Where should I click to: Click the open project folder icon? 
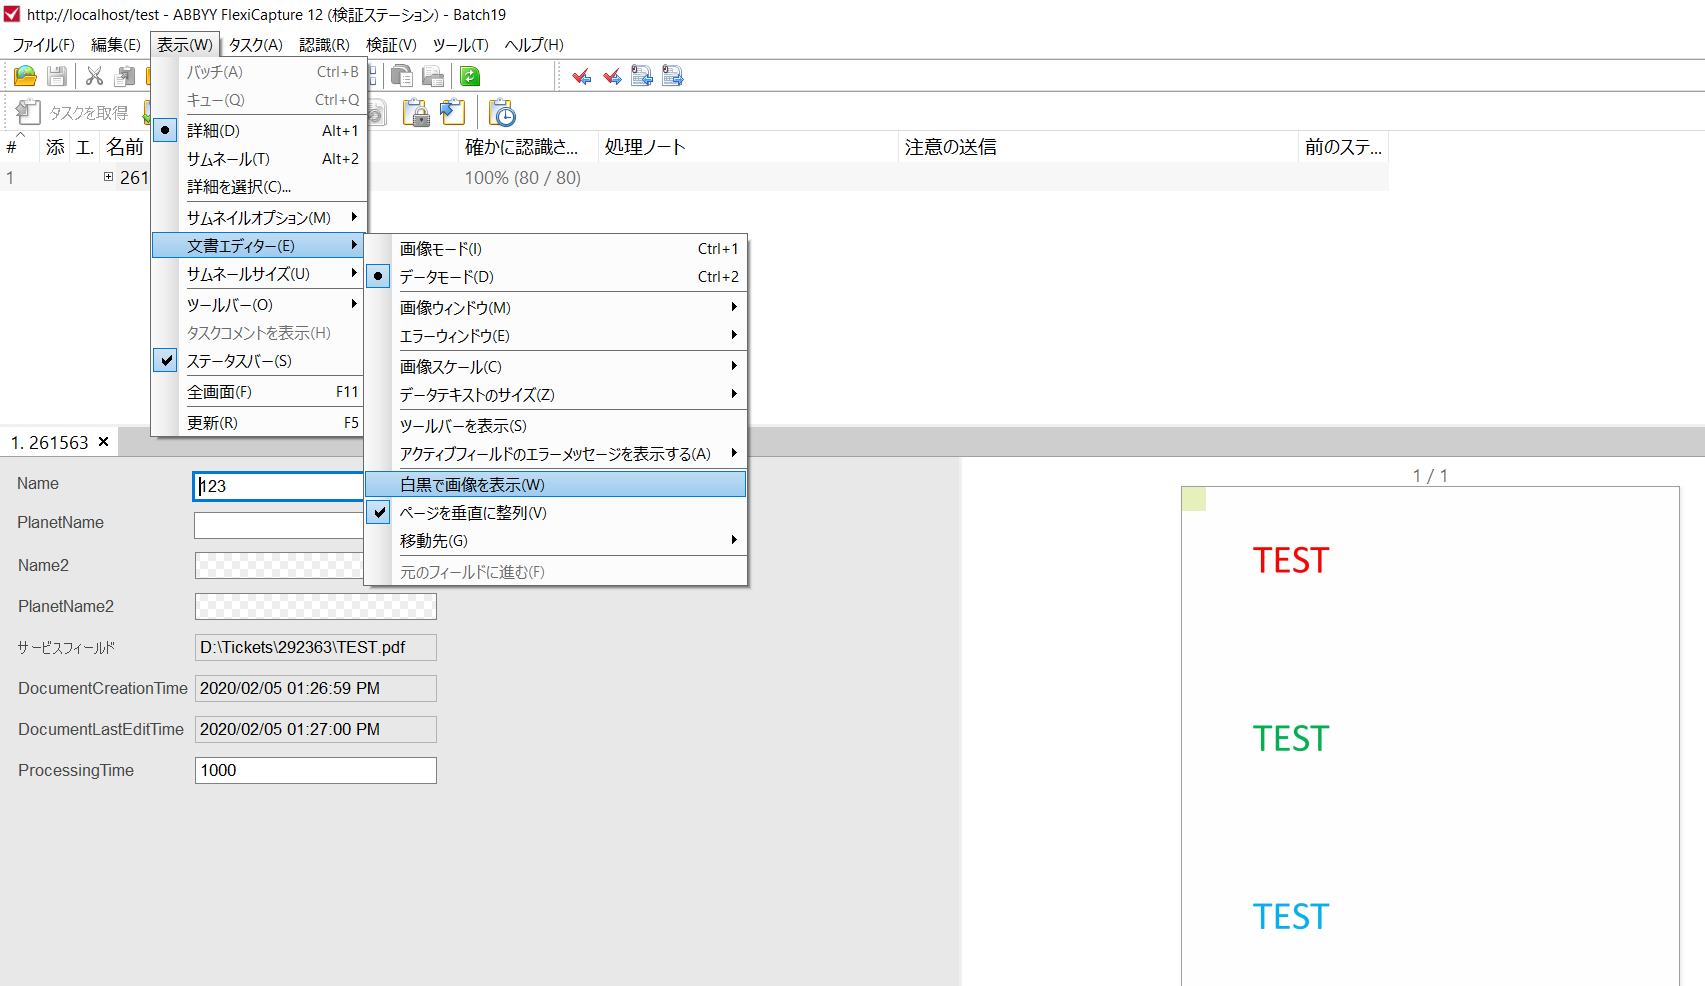pos(25,76)
